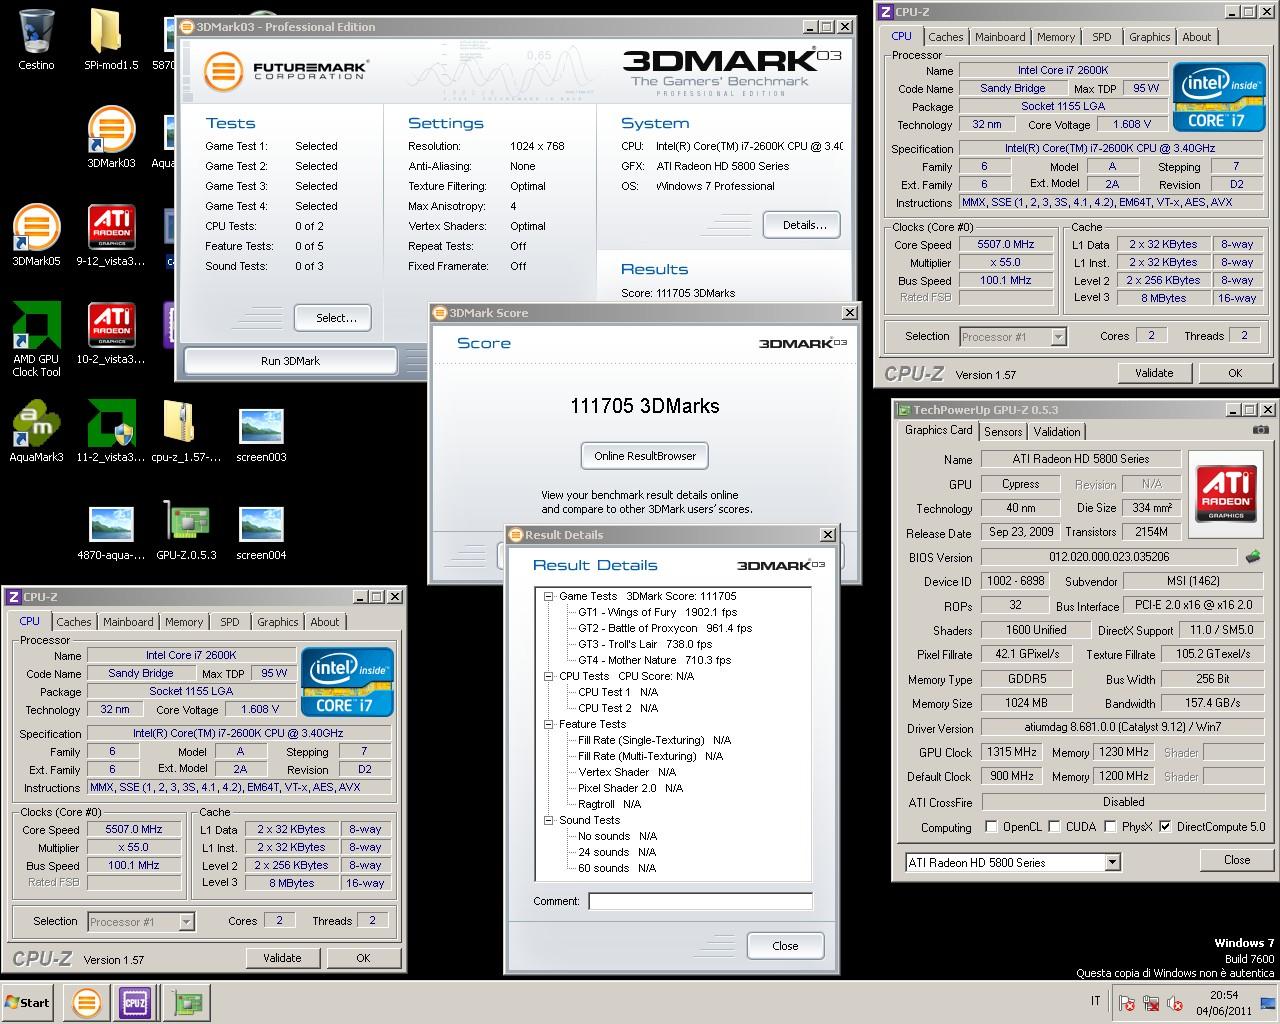Click OK in the bottom CPU-Z window
This screenshot has height=1024, width=1280.
363,958
